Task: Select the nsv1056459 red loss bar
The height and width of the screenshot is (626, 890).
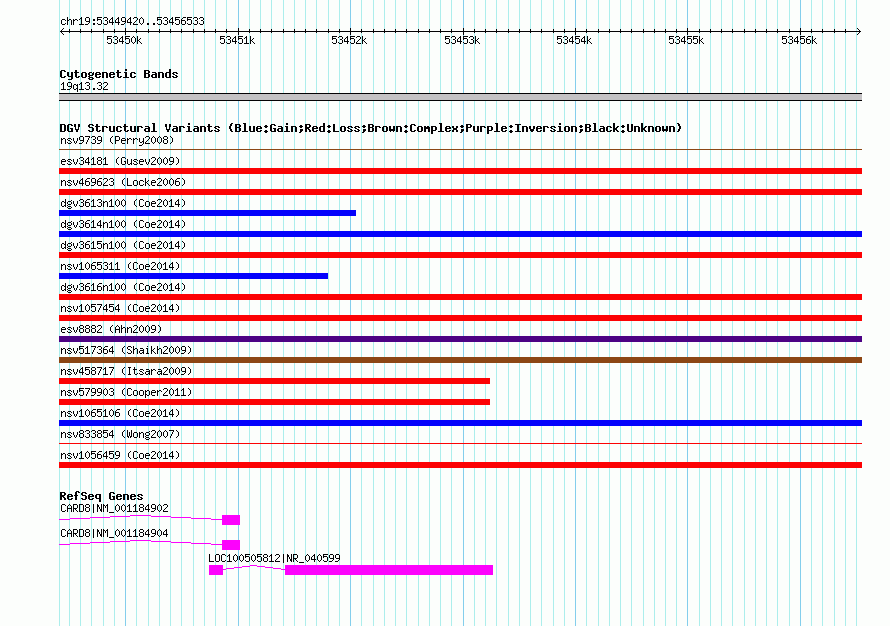Action: click(460, 465)
